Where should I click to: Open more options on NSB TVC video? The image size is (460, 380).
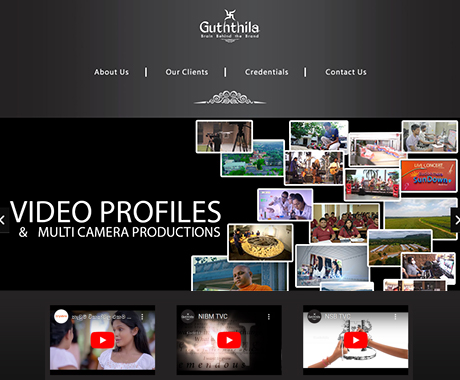click(x=395, y=317)
